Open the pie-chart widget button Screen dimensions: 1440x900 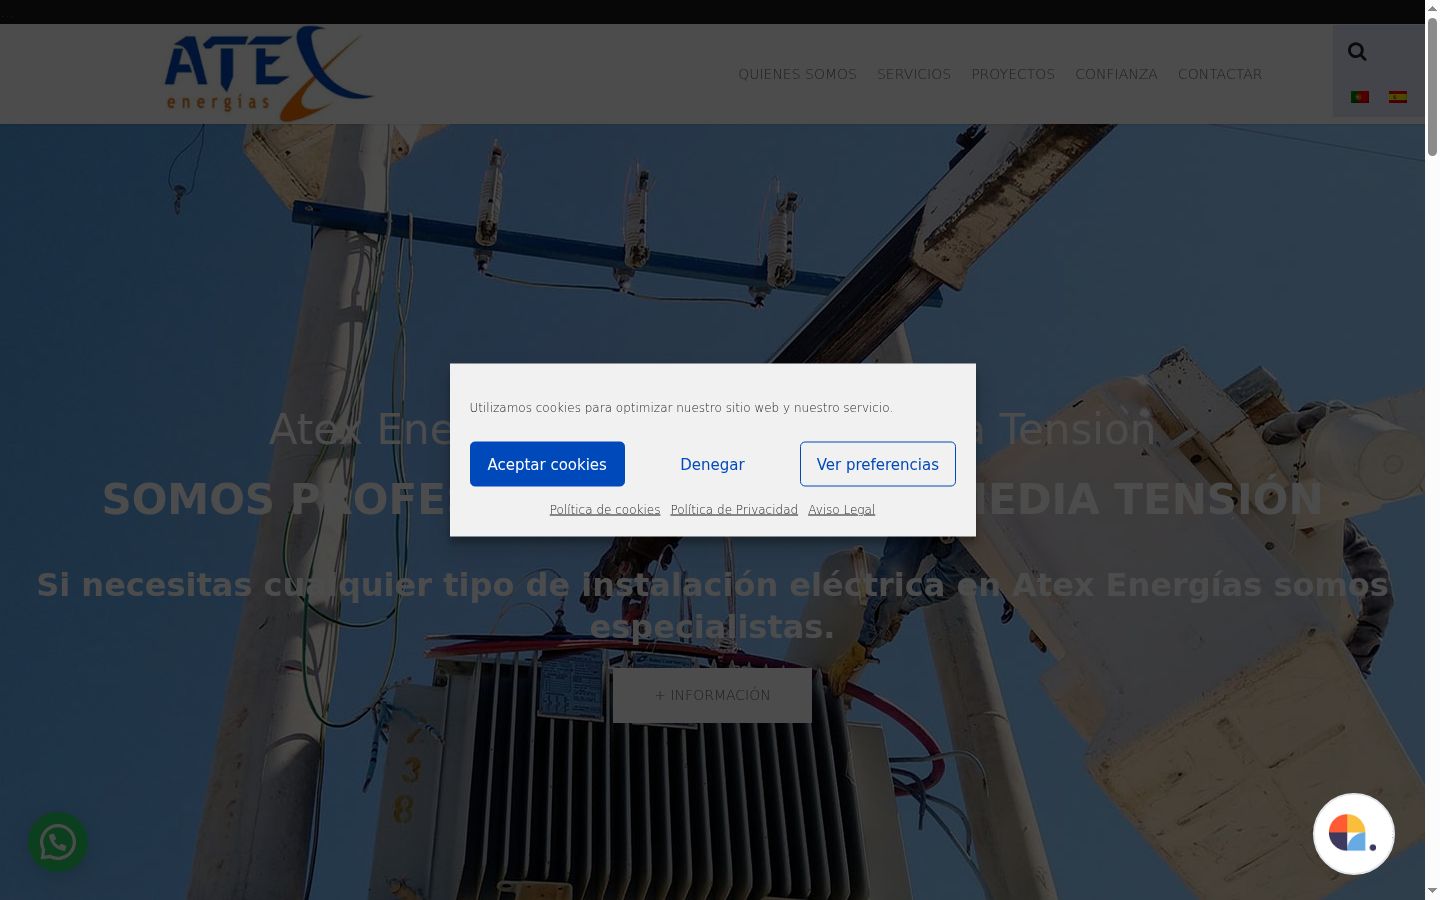[1354, 834]
